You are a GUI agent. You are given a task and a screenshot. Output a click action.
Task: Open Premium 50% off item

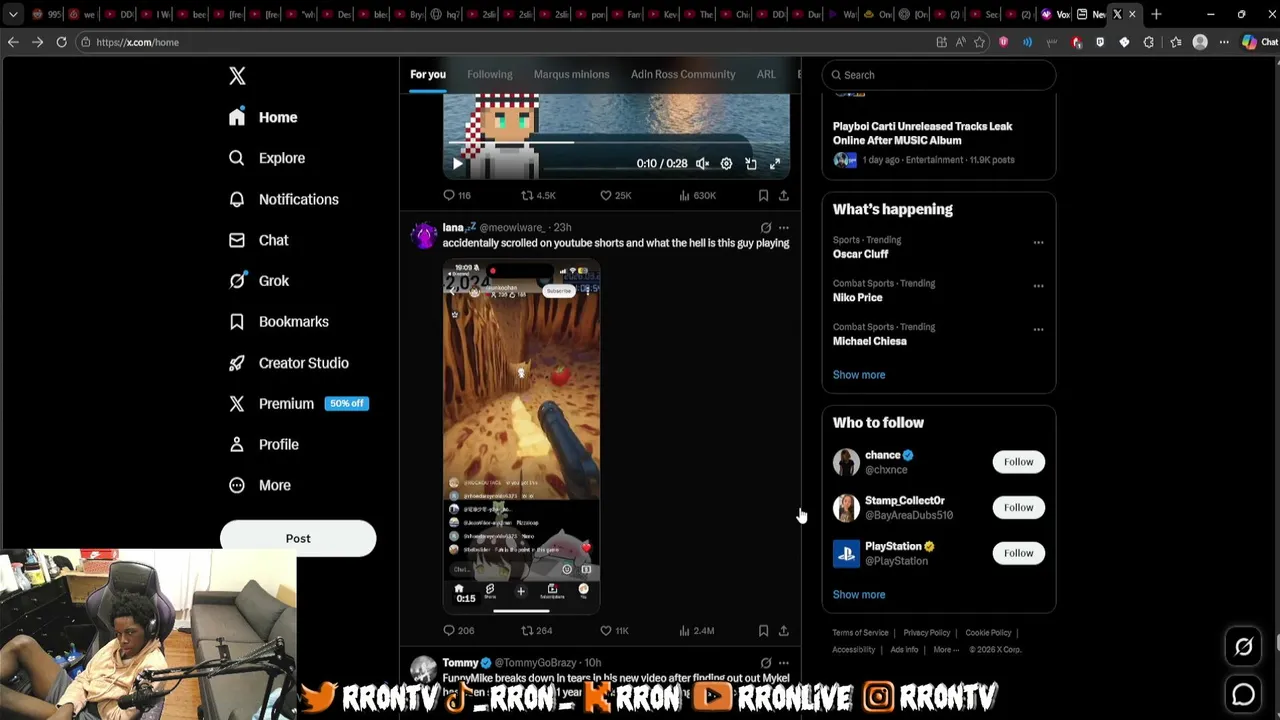(299, 404)
